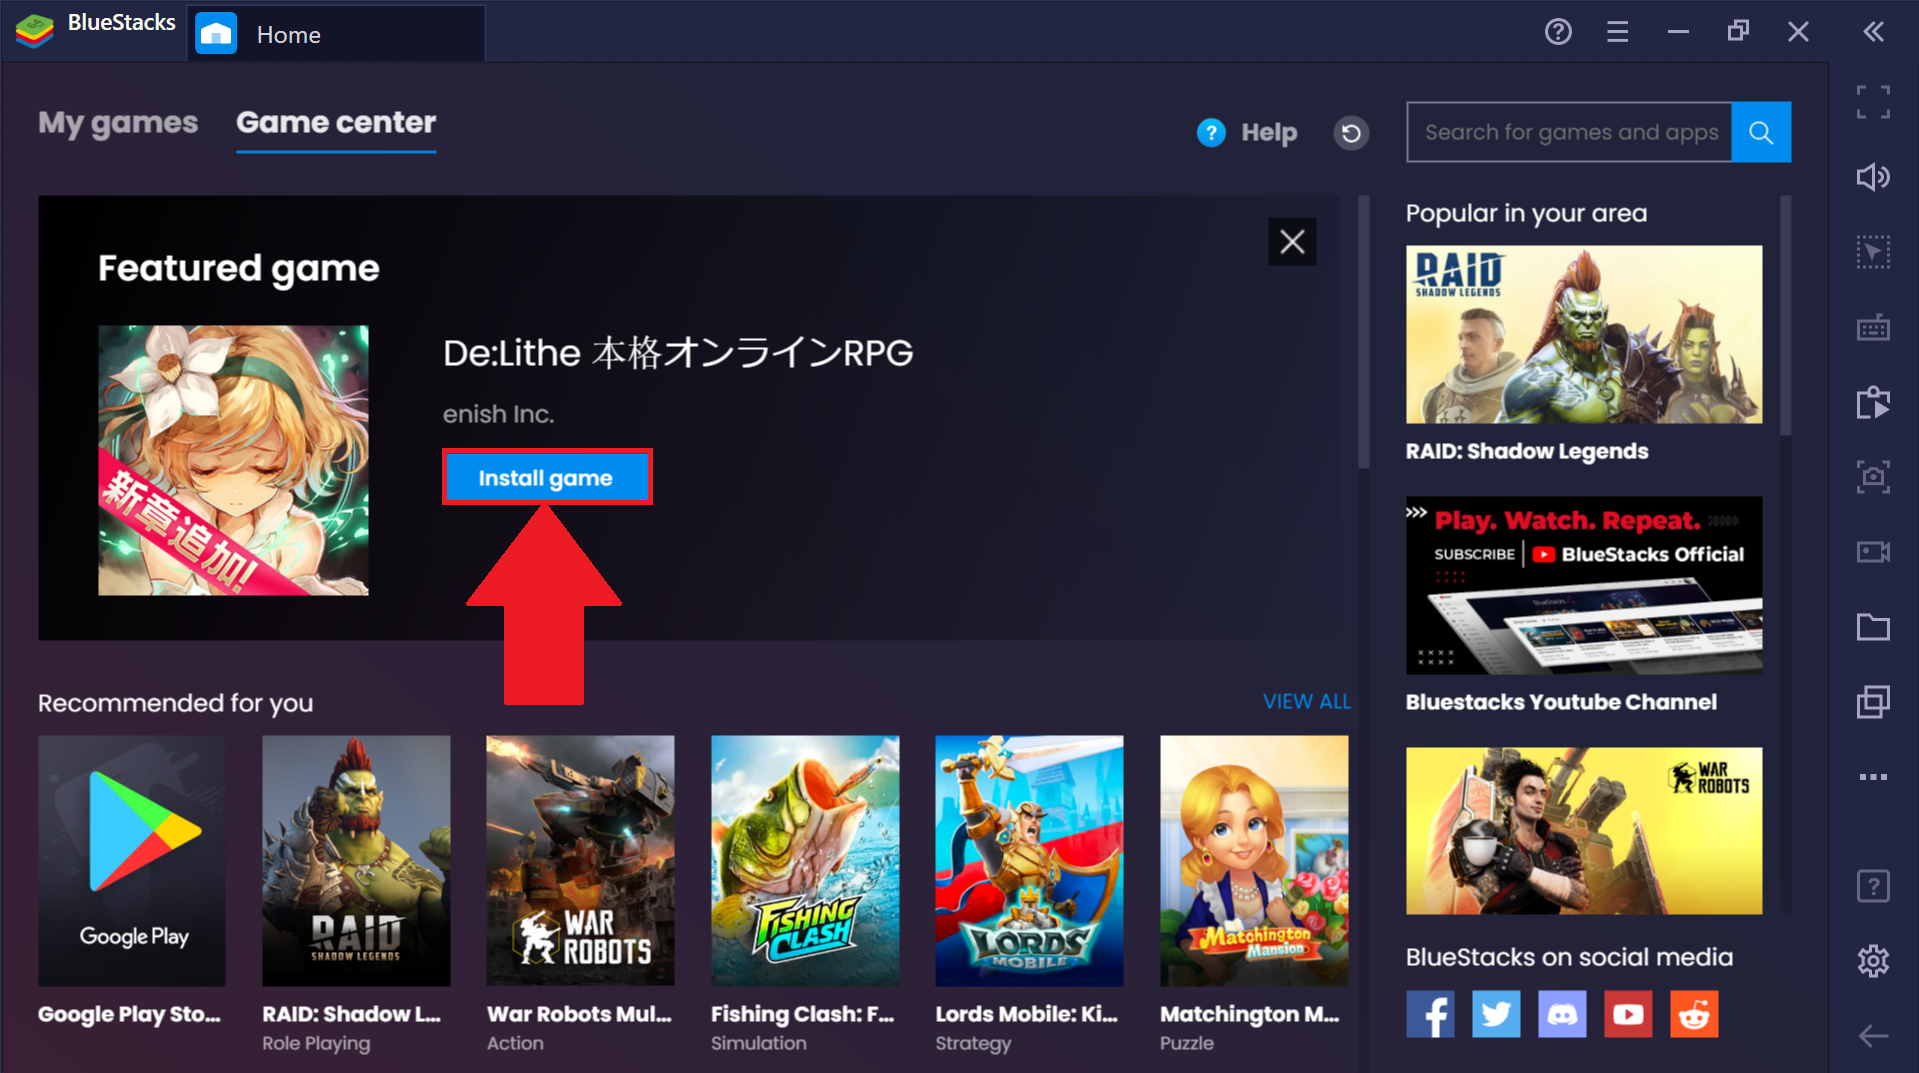
Task: Click the volume speaker icon in sidebar
Action: pos(1873,177)
